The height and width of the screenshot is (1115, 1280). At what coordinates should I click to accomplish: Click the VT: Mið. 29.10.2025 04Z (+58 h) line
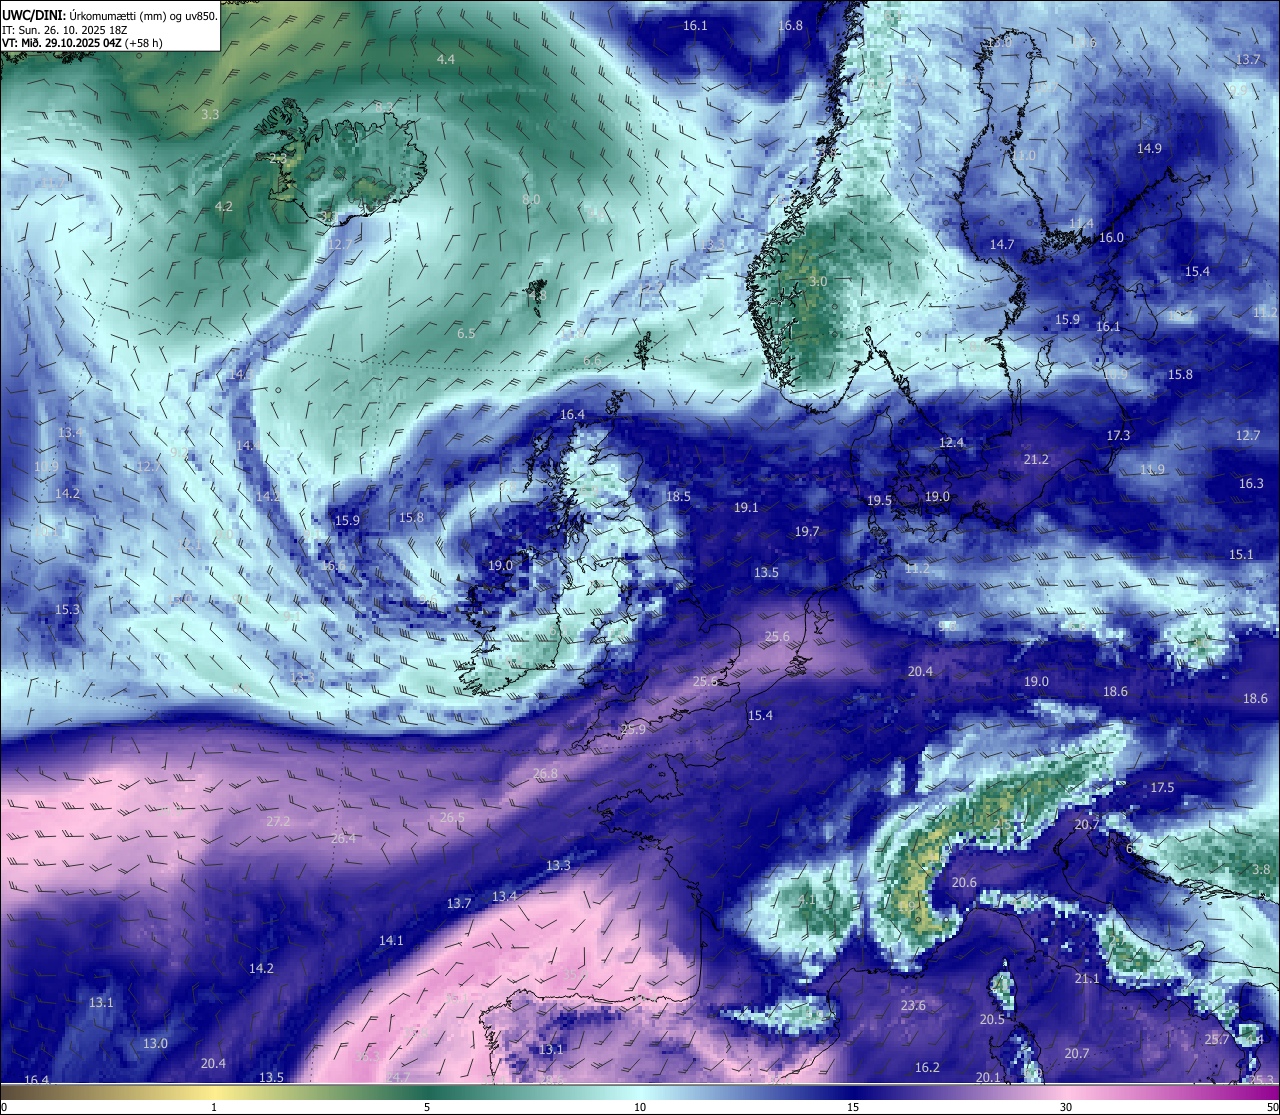pos(82,43)
